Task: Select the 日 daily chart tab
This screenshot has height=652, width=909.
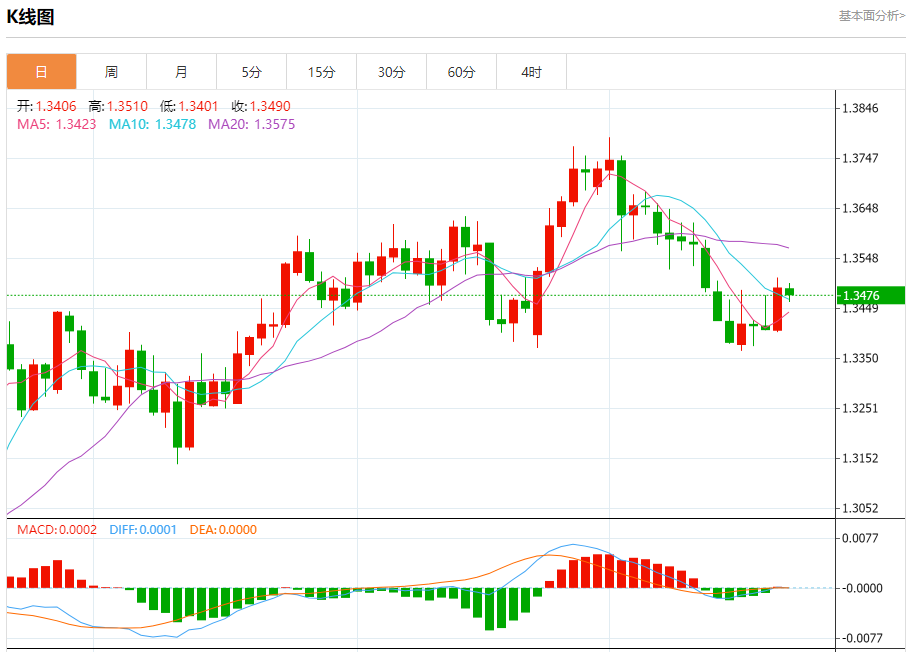Action: [41, 72]
